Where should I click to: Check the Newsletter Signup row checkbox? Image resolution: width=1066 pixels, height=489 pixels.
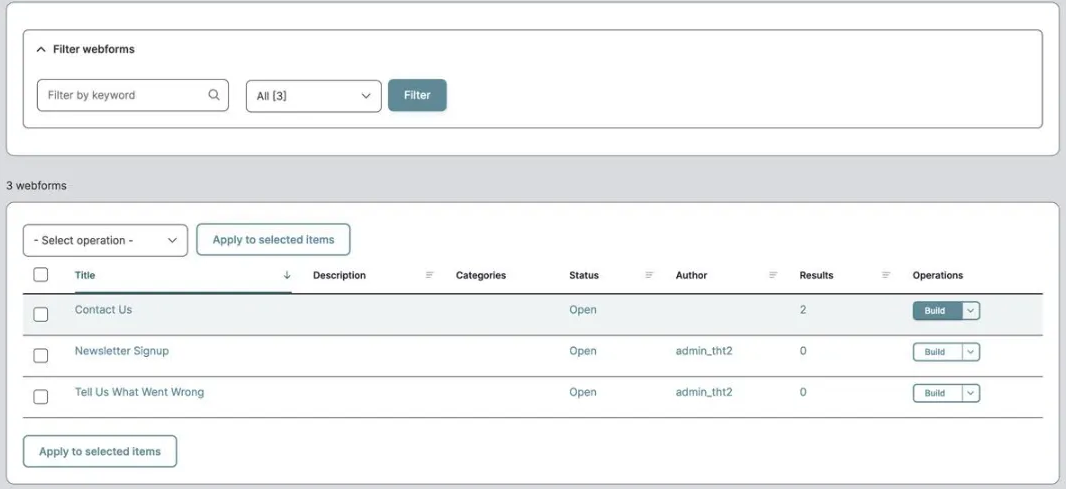pyautogui.click(x=41, y=356)
